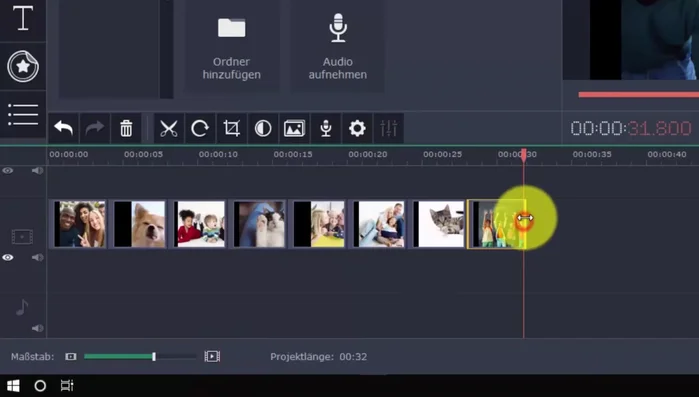The height and width of the screenshot is (397, 699).
Task: Click the zoom-in icon right of scale slider
Action: (212, 356)
